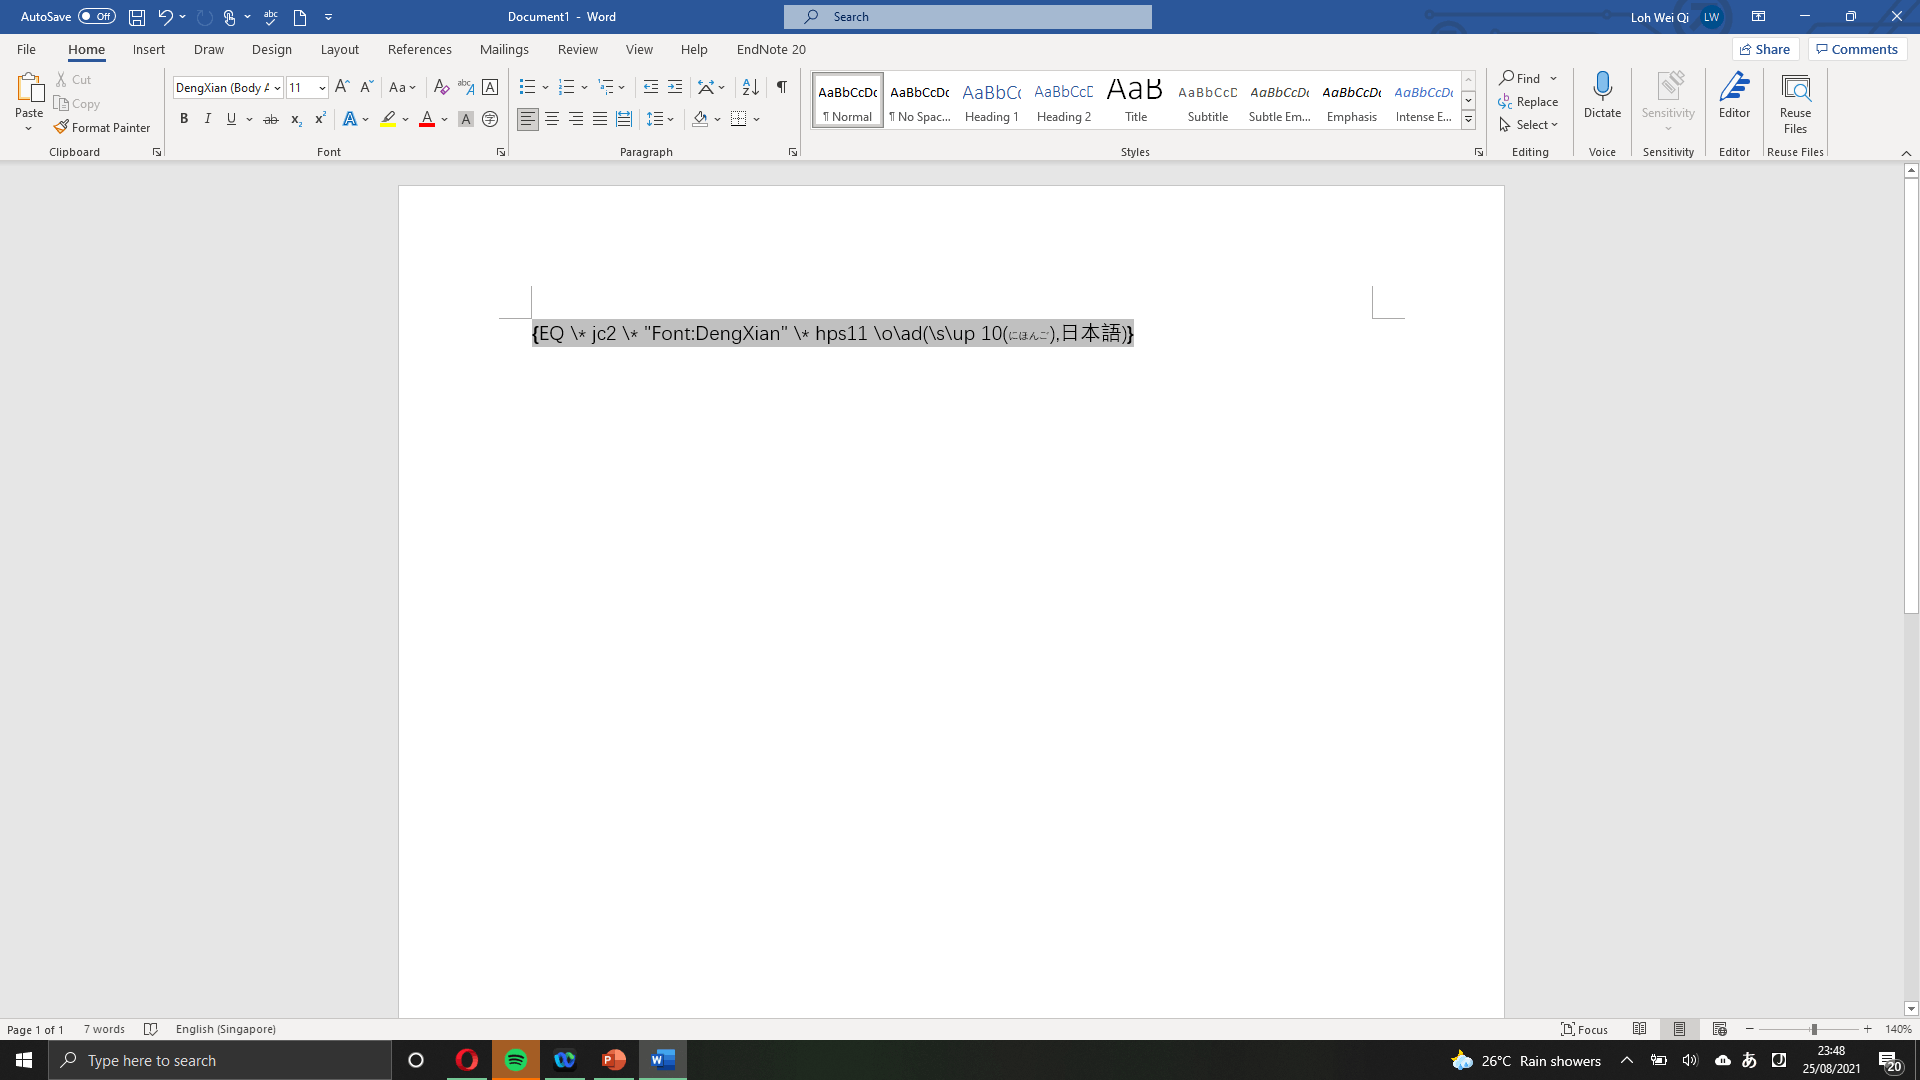1920x1080 pixels.
Task: Open Change Case dropdown
Action: (x=402, y=88)
